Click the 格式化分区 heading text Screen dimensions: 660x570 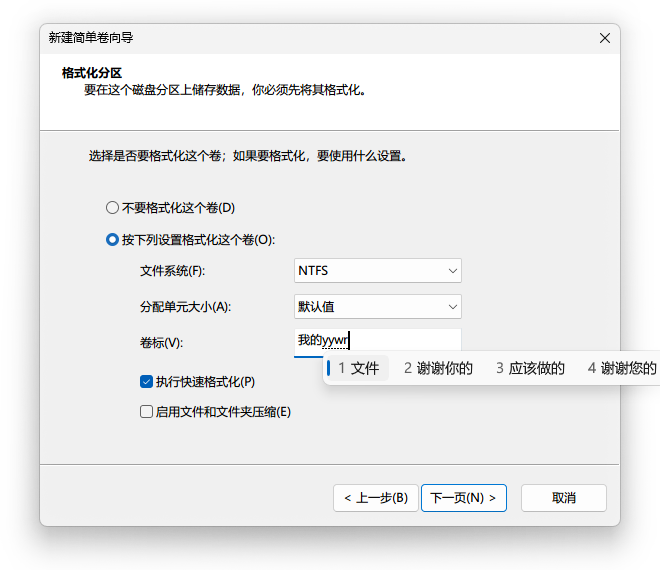(x=92, y=73)
